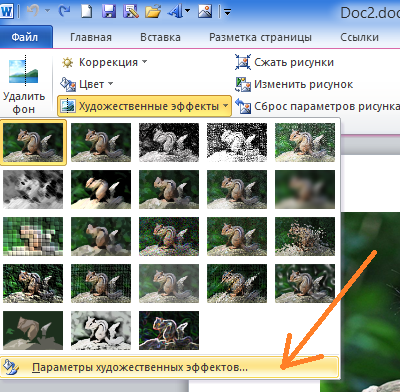This screenshot has height=392, width=400.
Task: Apply the Blur effect thumbnail
Action: (x=305, y=189)
